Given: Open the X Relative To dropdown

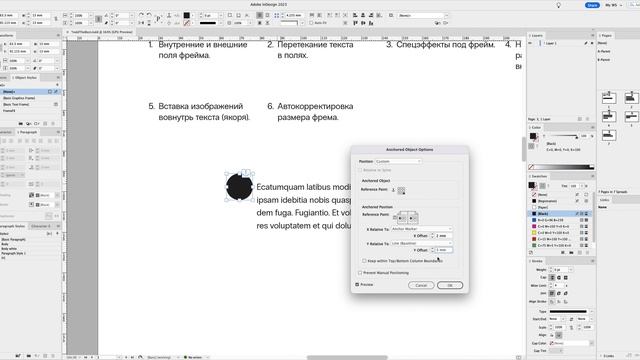Looking at the screenshot, I should (421, 229).
